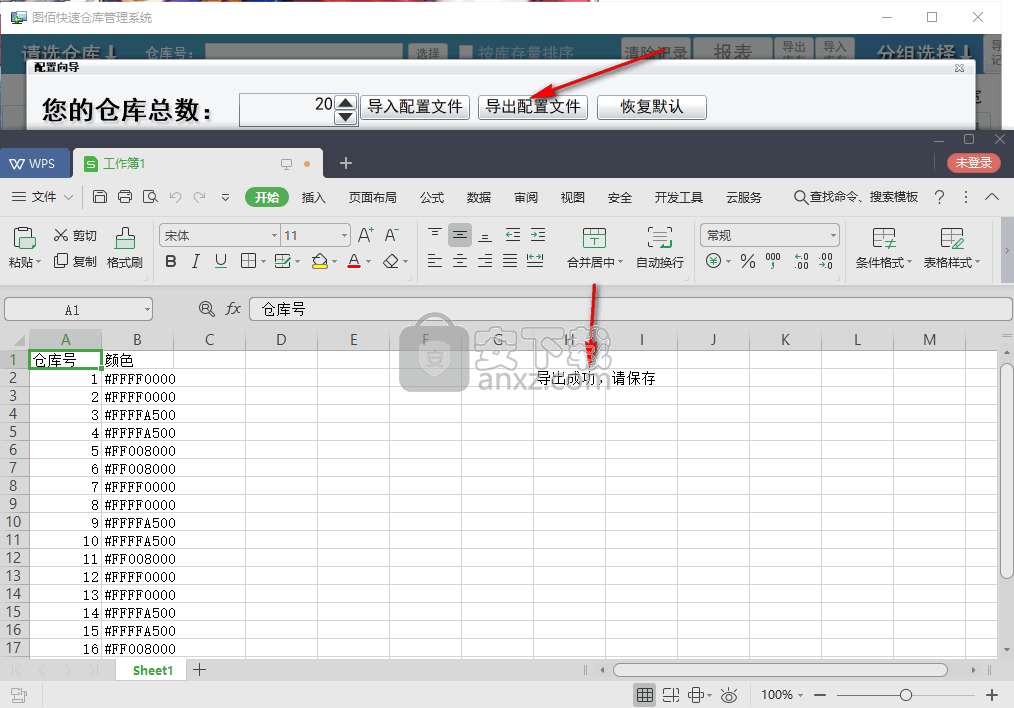Image resolution: width=1014 pixels, height=708 pixels.
Task: Click the percent style icon
Action: [x=747, y=262]
